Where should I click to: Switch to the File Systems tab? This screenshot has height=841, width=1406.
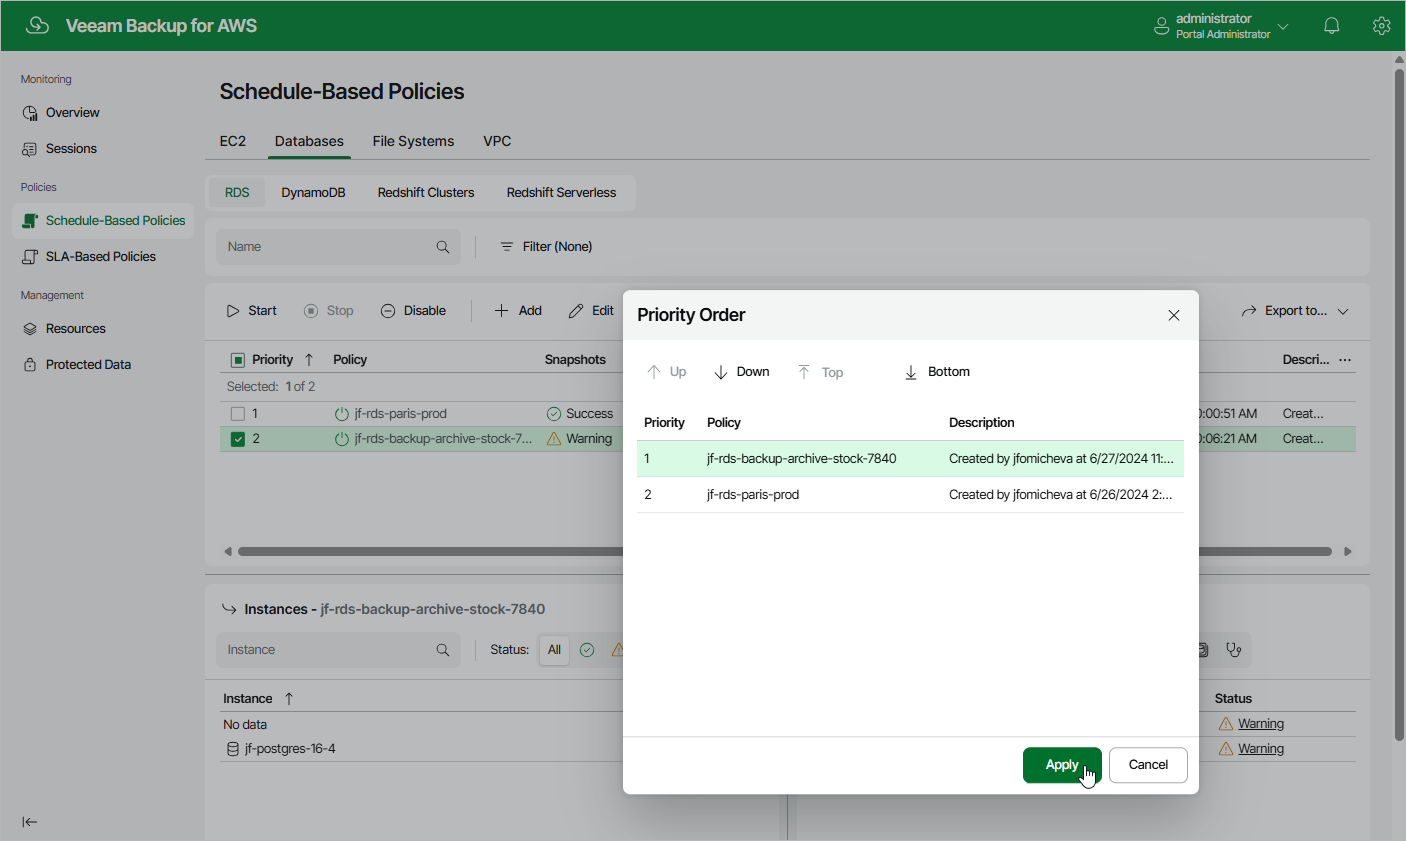pyautogui.click(x=413, y=141)
